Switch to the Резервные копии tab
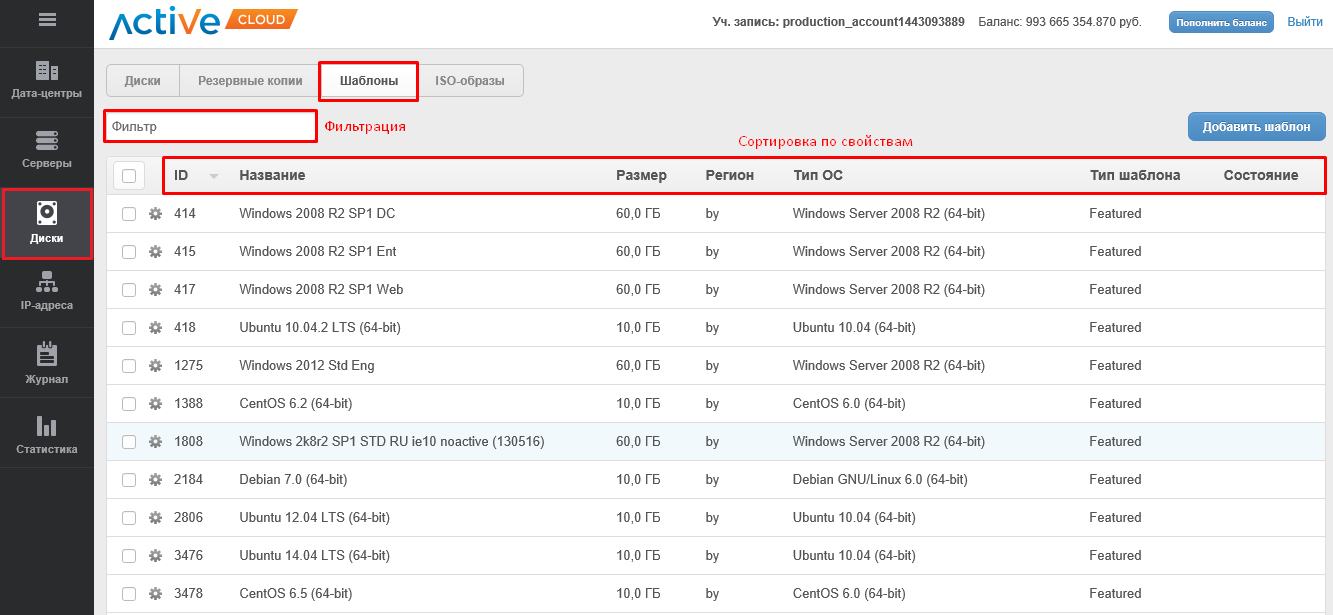This screenshot has width=1333, height=615. [250, 81]
